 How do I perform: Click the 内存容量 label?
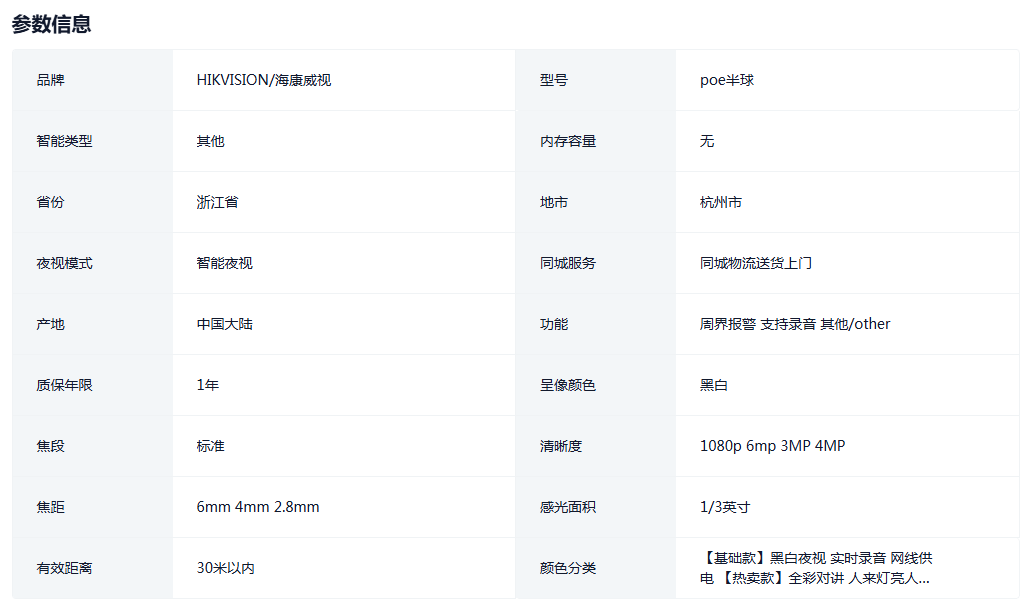pyautogui.click(x=567, y=141)
